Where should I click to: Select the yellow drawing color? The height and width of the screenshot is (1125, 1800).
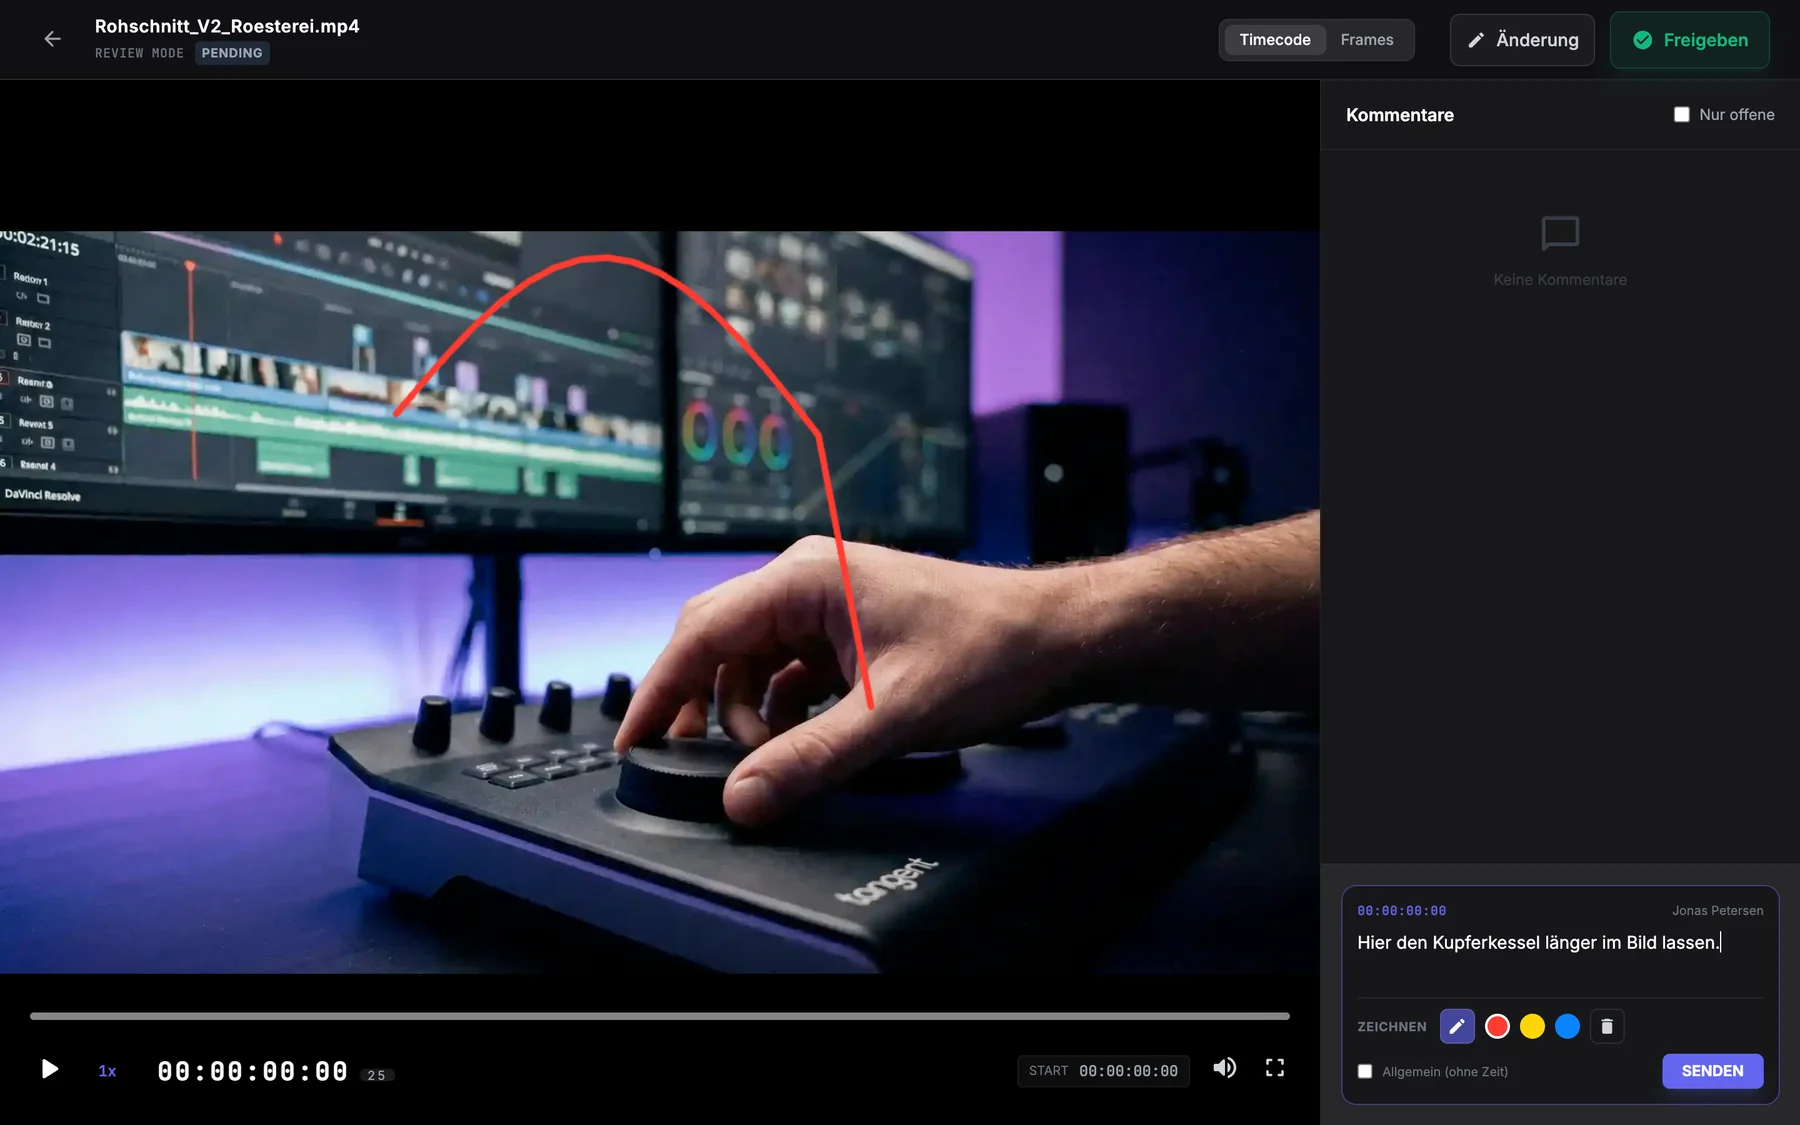(1532, 1026)
